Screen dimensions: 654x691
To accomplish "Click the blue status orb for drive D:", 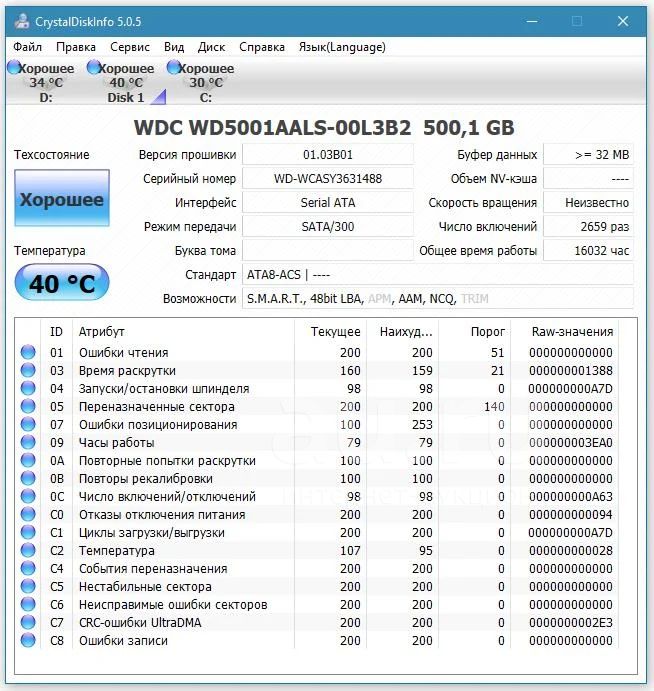I will 14,67.
